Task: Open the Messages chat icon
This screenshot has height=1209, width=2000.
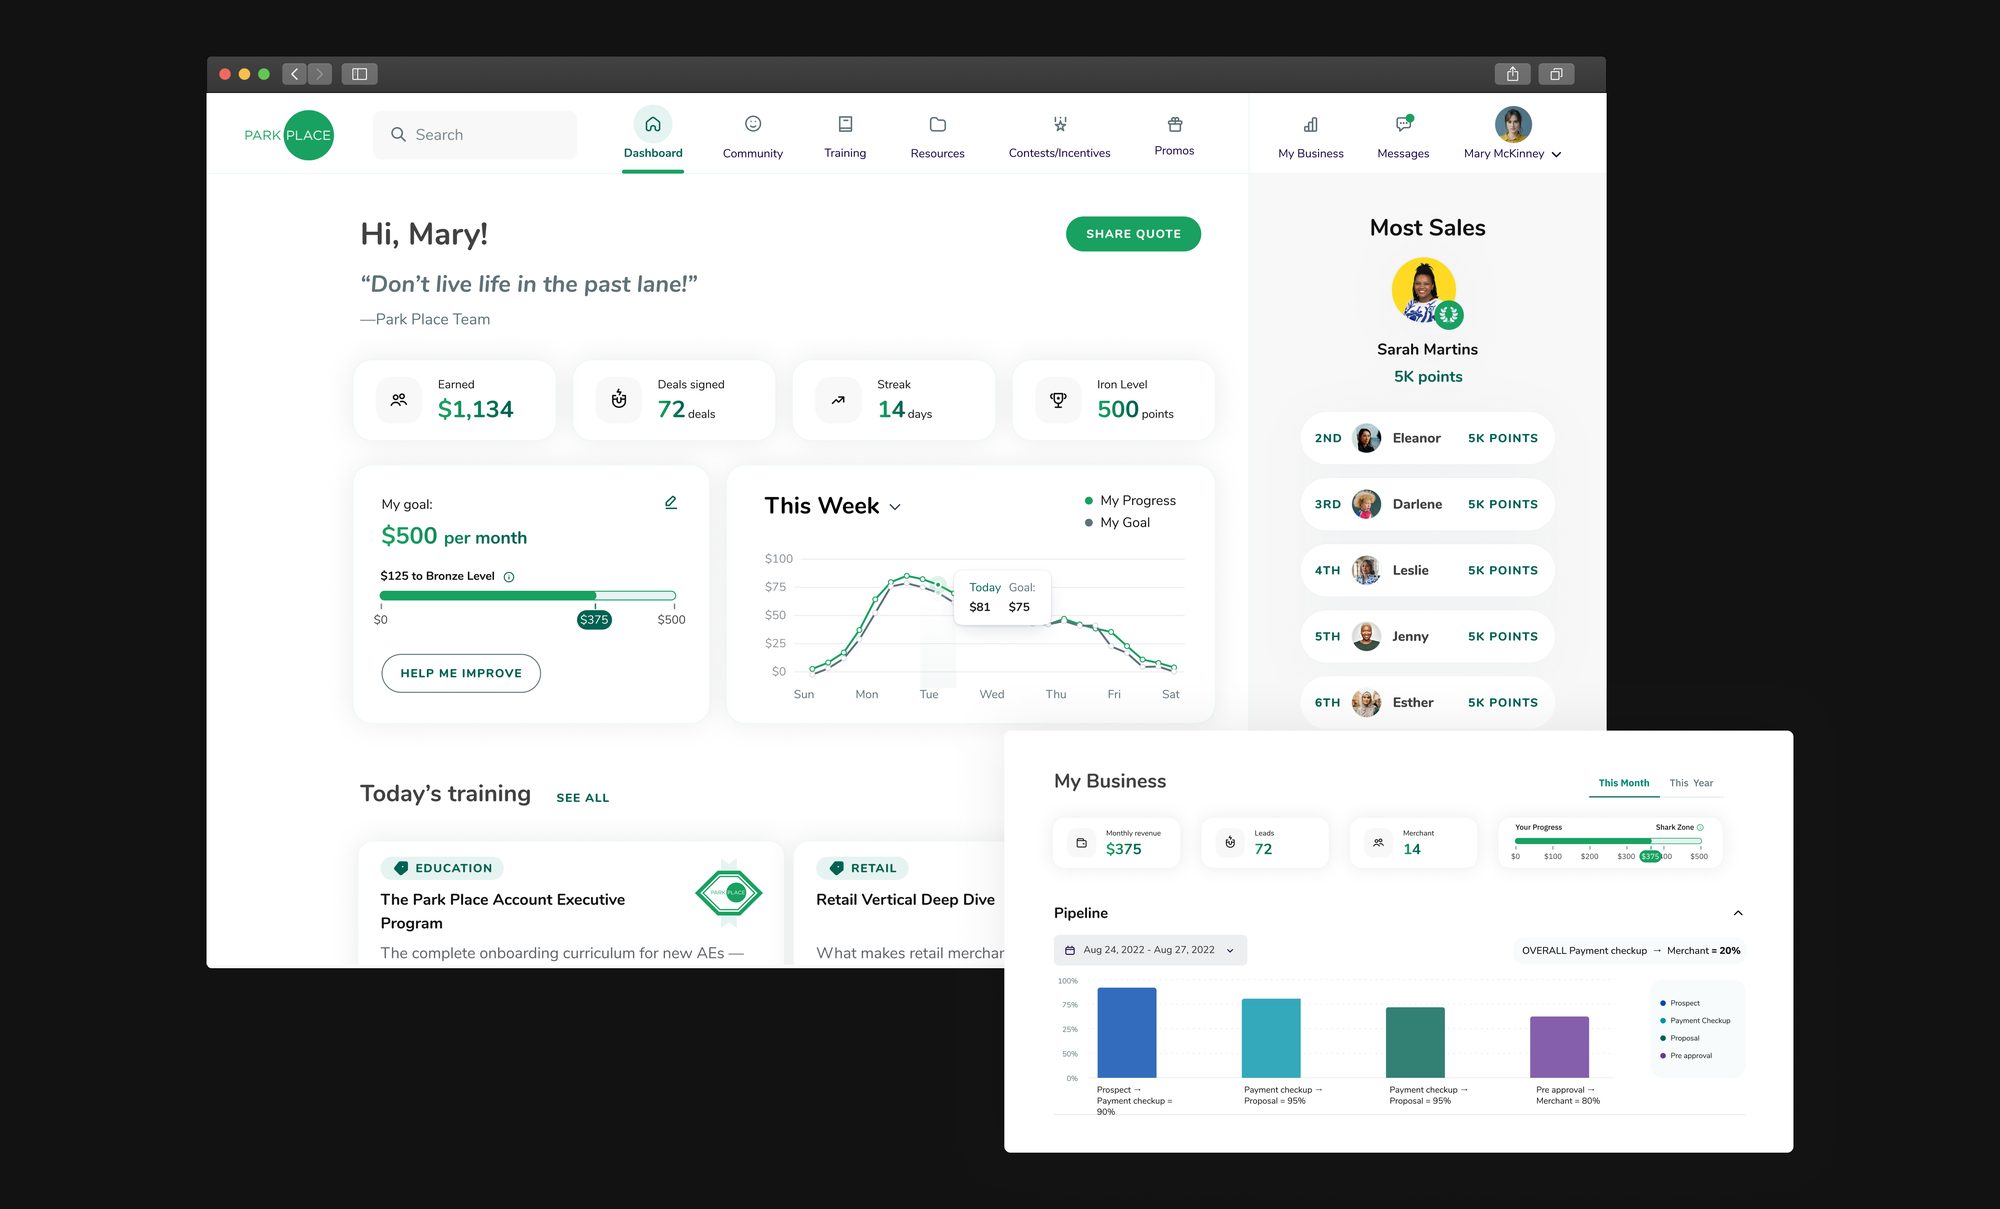Action: [1403, 124]
